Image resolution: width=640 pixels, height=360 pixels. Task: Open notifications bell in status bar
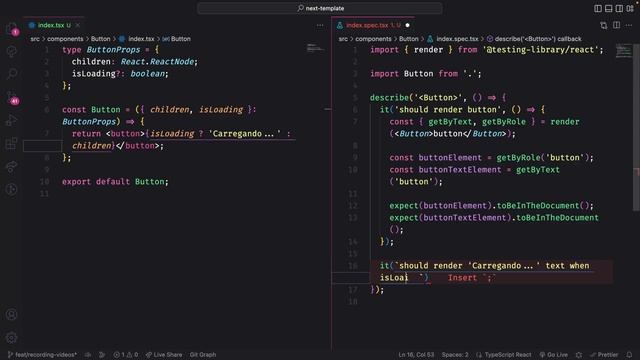pos(629,355)
